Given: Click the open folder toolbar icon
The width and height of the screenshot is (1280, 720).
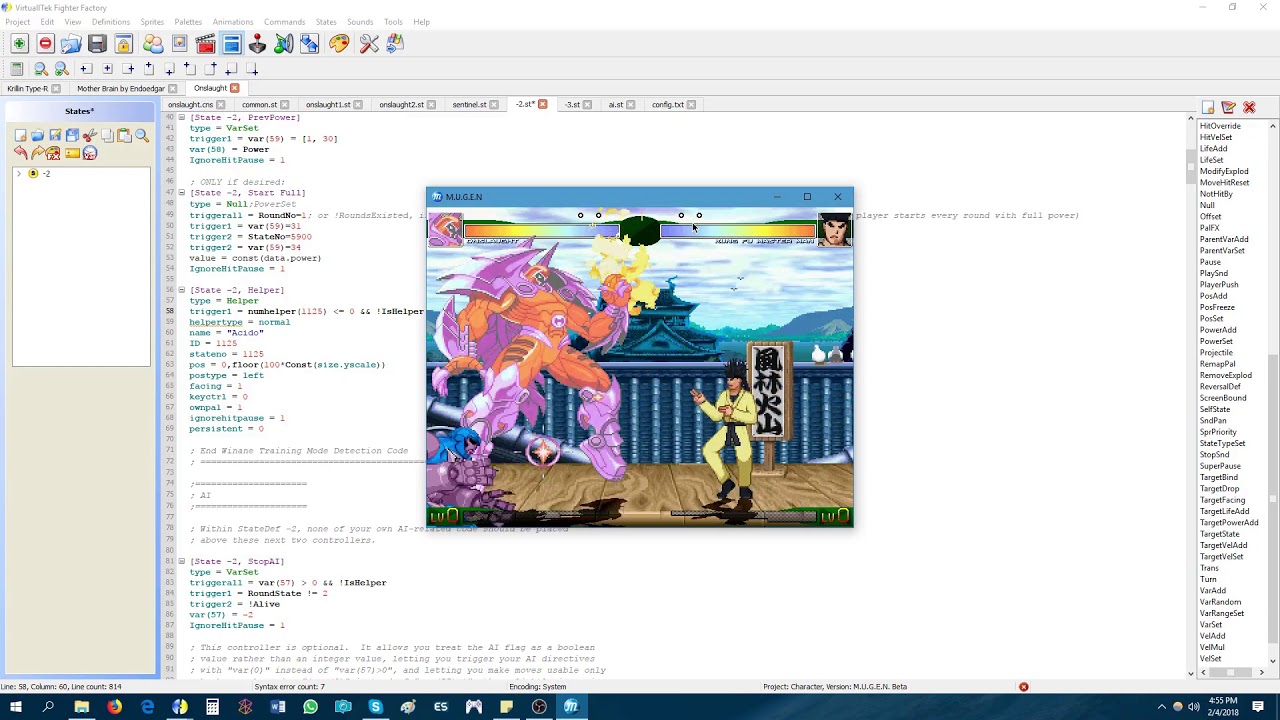Looking at the screenshot, I should [x=70, y=43].
